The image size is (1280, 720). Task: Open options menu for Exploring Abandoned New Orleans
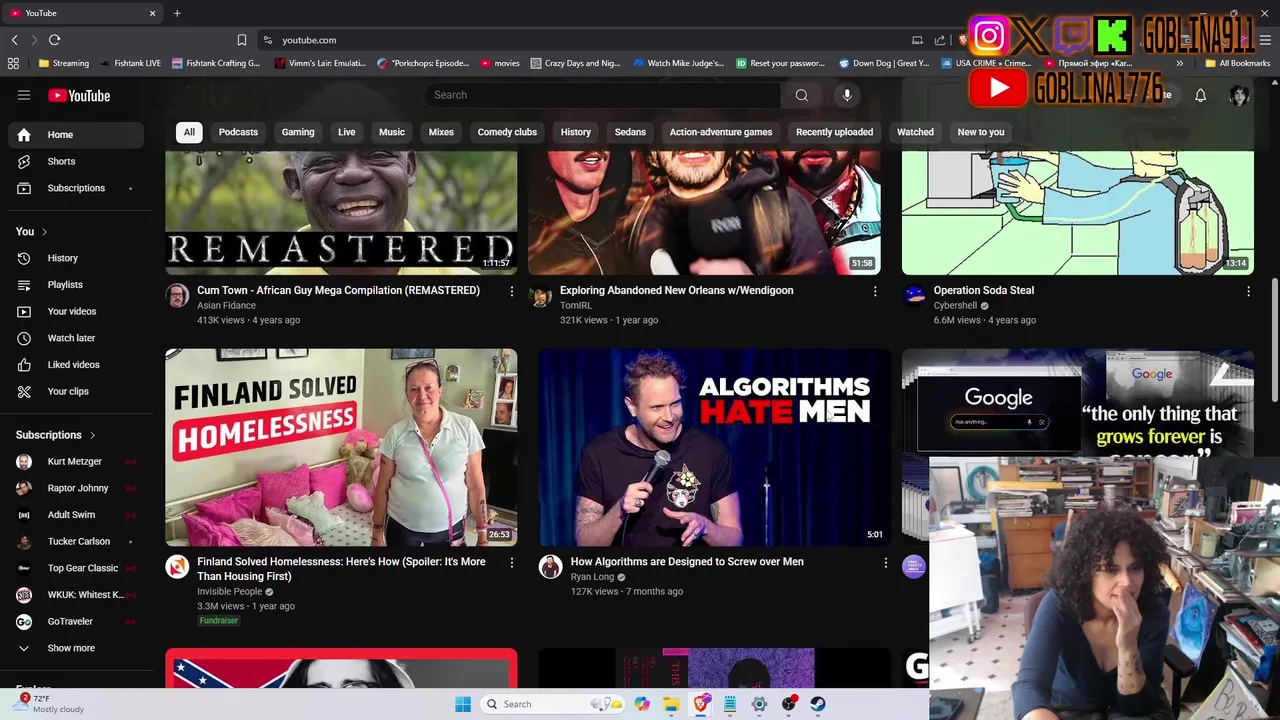click(x=875, y=291)
